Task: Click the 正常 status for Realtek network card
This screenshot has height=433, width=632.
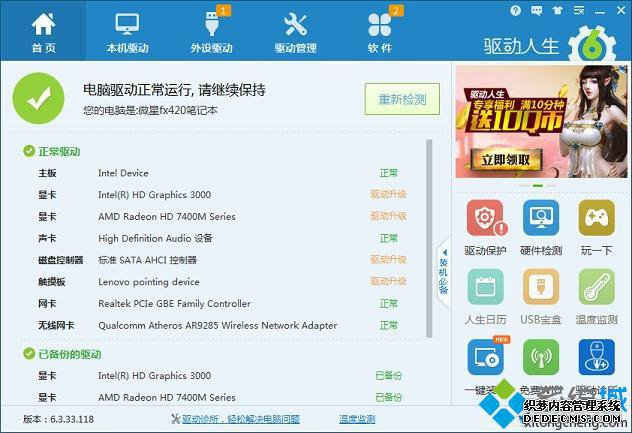Action: (x=389, y=304)
